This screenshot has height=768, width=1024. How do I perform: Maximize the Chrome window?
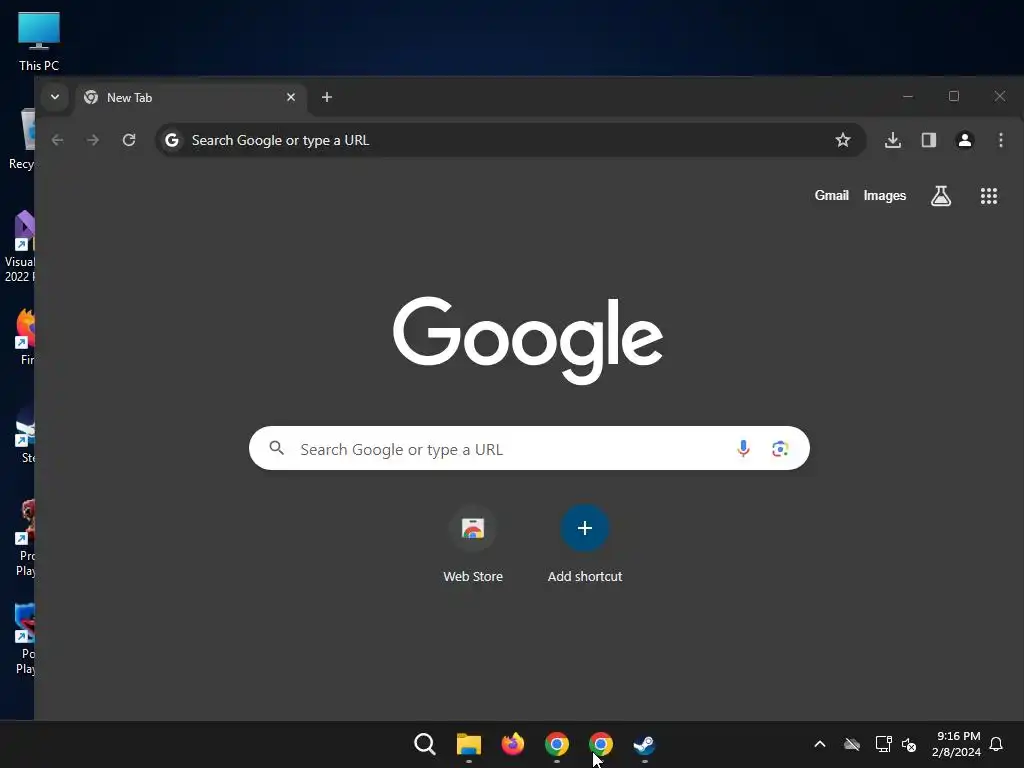[953, 97]
